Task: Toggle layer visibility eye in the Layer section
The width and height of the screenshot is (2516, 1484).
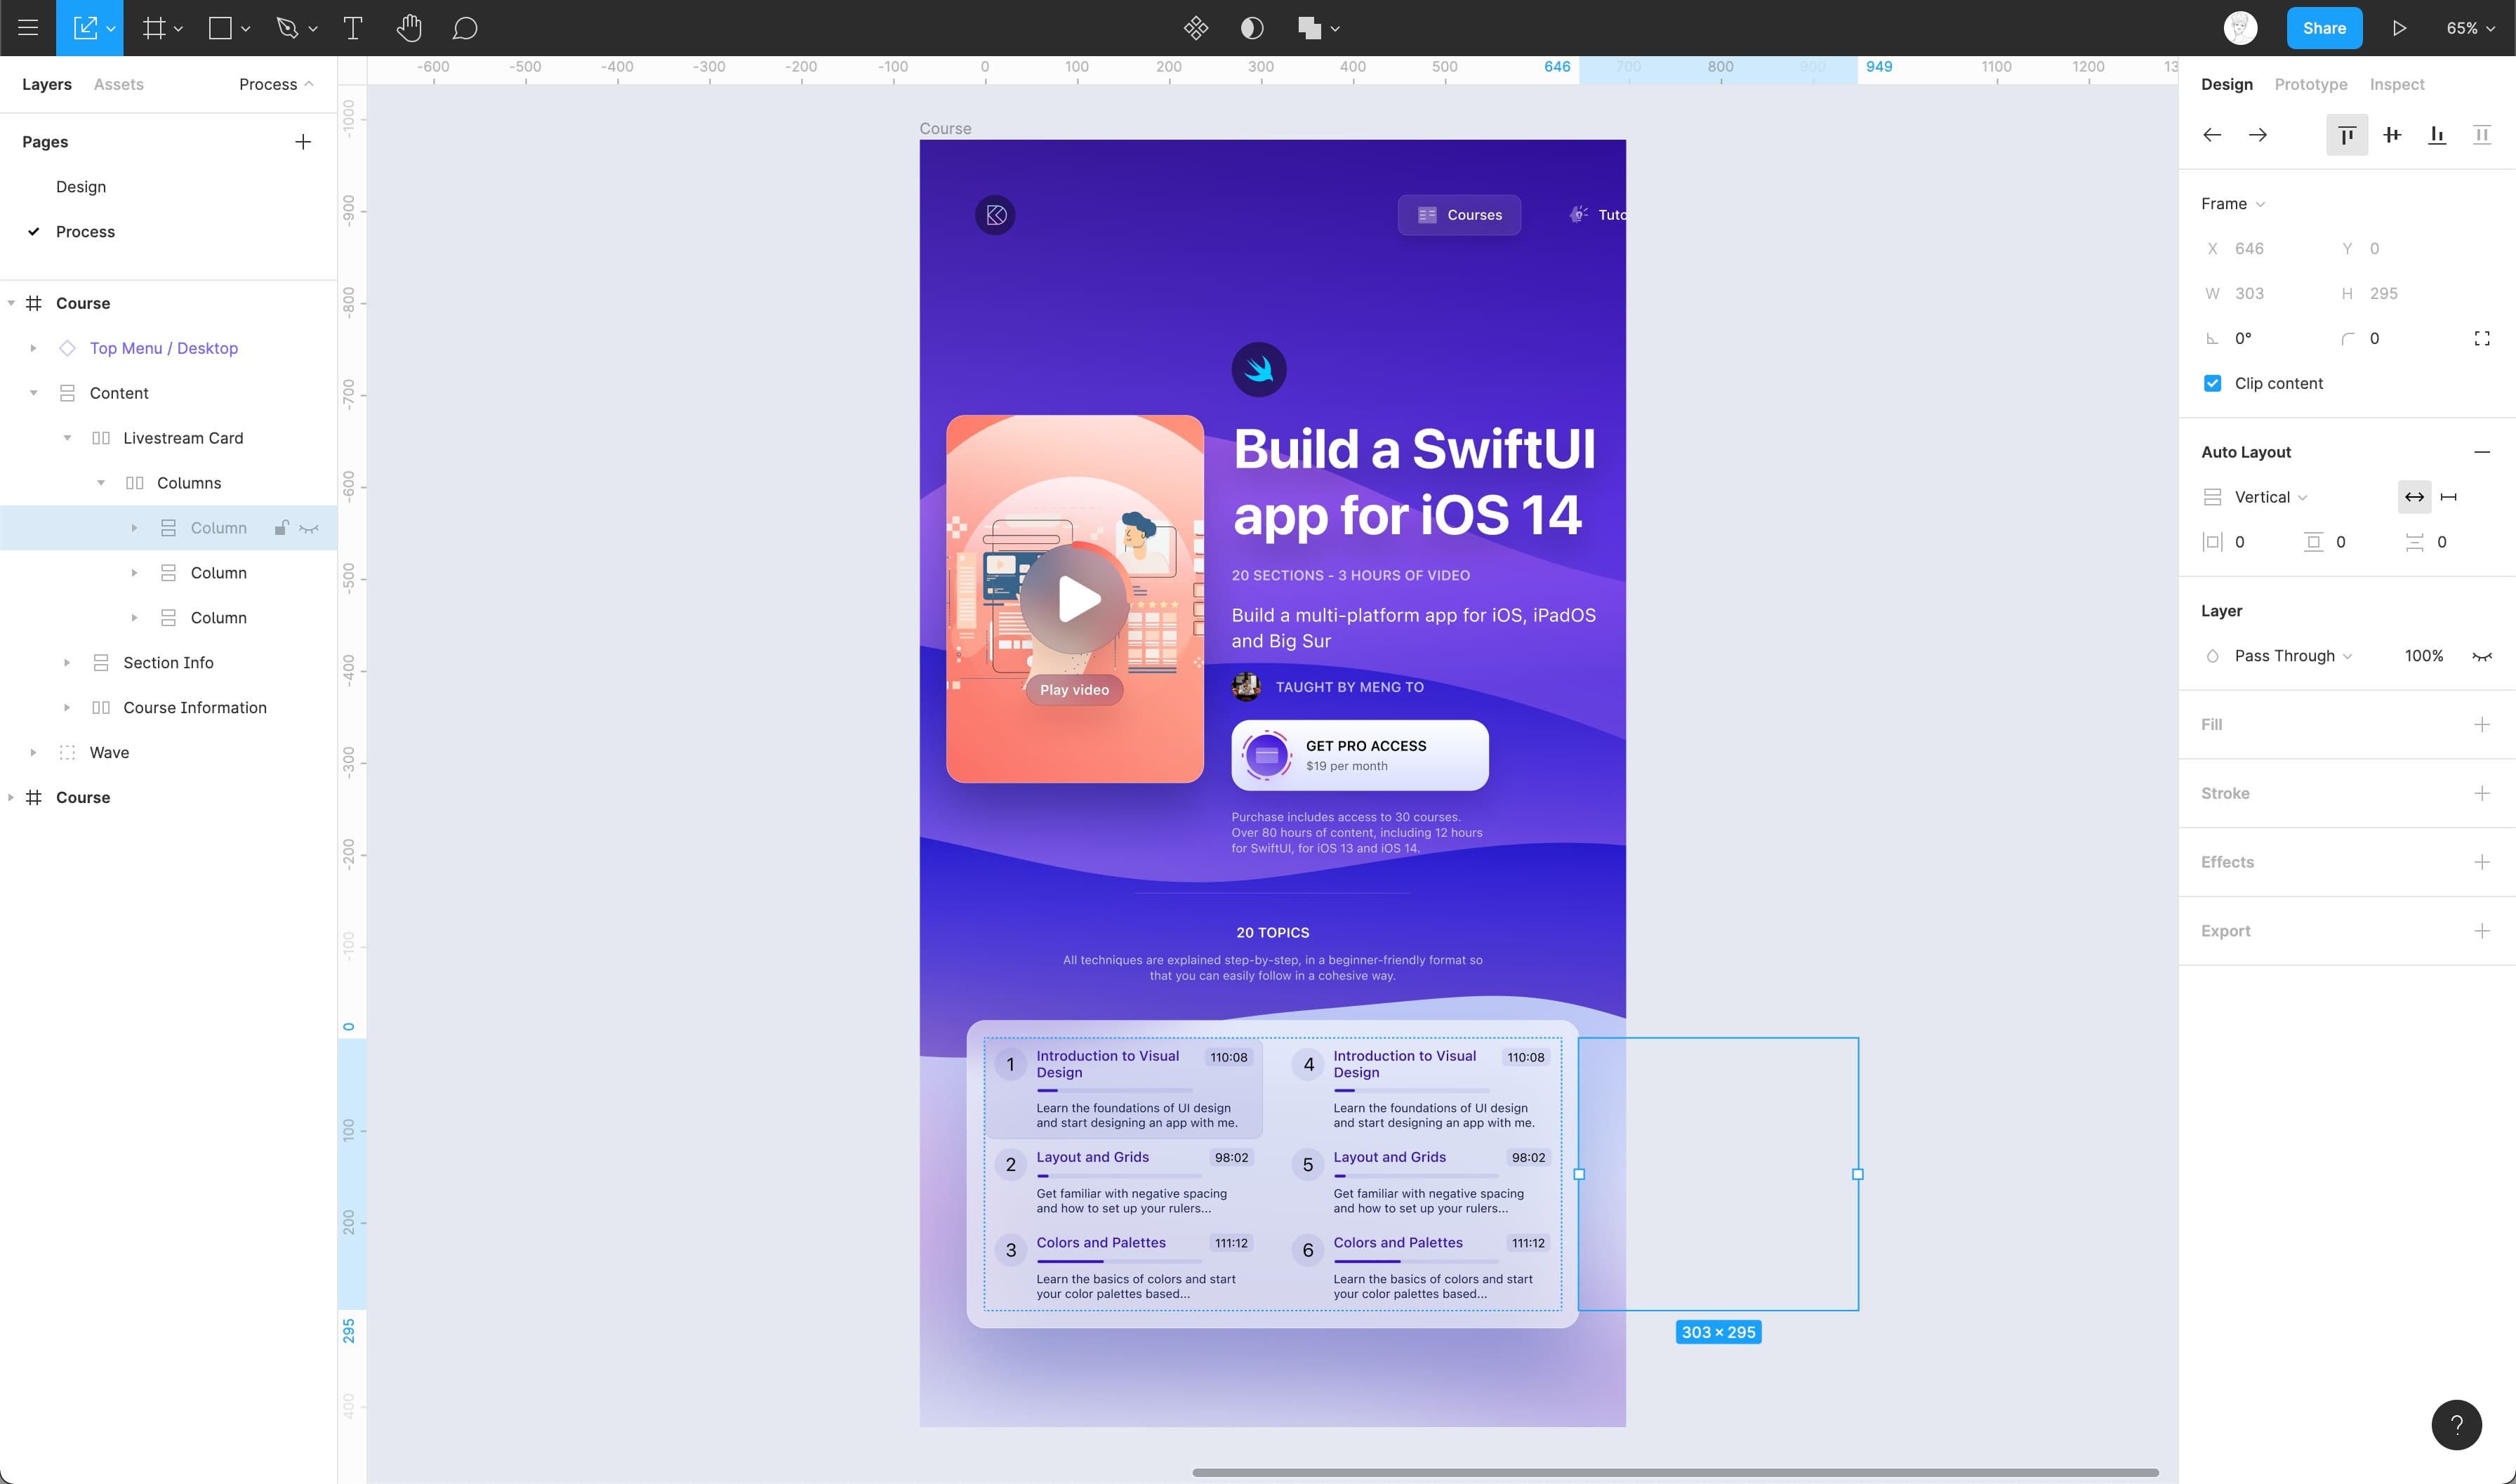Action: pyautogui.click(x=2482, y=656)
